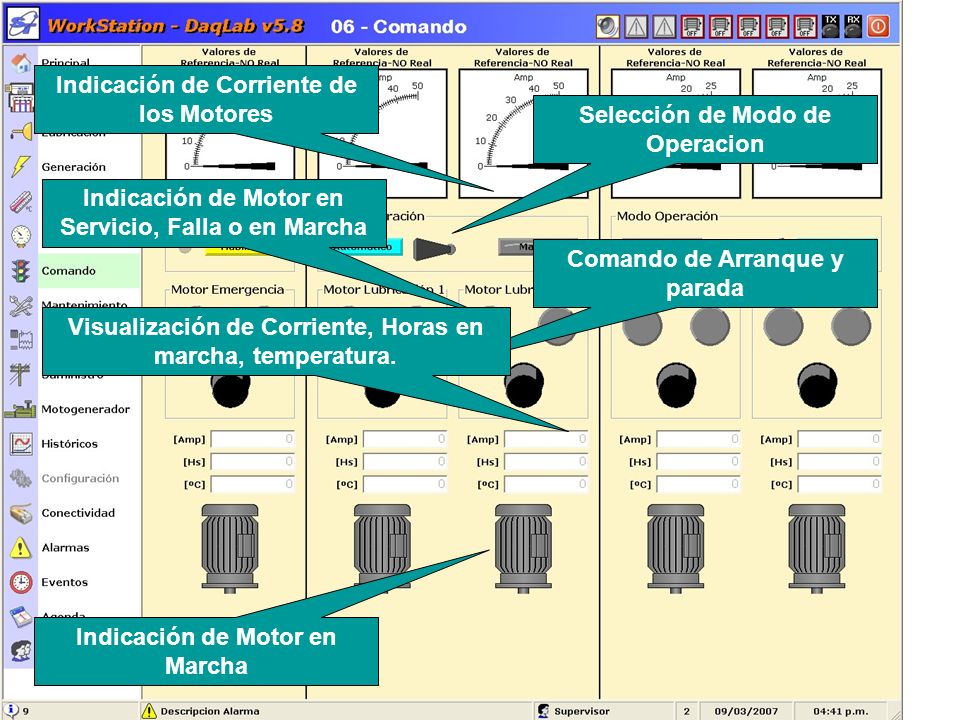Click the Motogenerador engine icon
This screenshot has height=720, width=960.
pos(21,409)
